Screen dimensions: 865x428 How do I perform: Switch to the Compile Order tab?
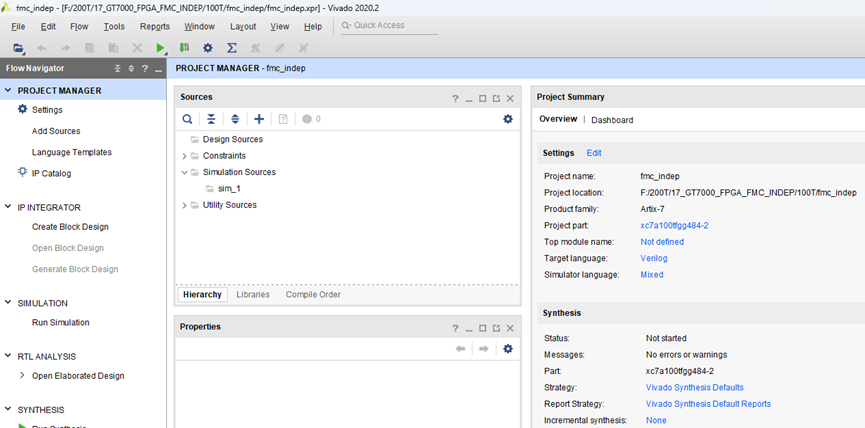click(x=313, y=295)
